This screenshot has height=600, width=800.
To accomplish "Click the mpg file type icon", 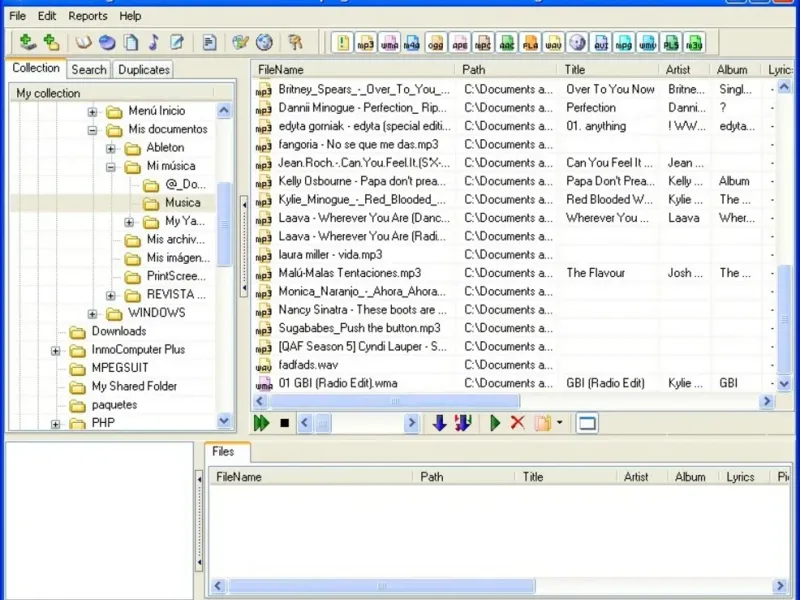I will click(x=624, y=43).
